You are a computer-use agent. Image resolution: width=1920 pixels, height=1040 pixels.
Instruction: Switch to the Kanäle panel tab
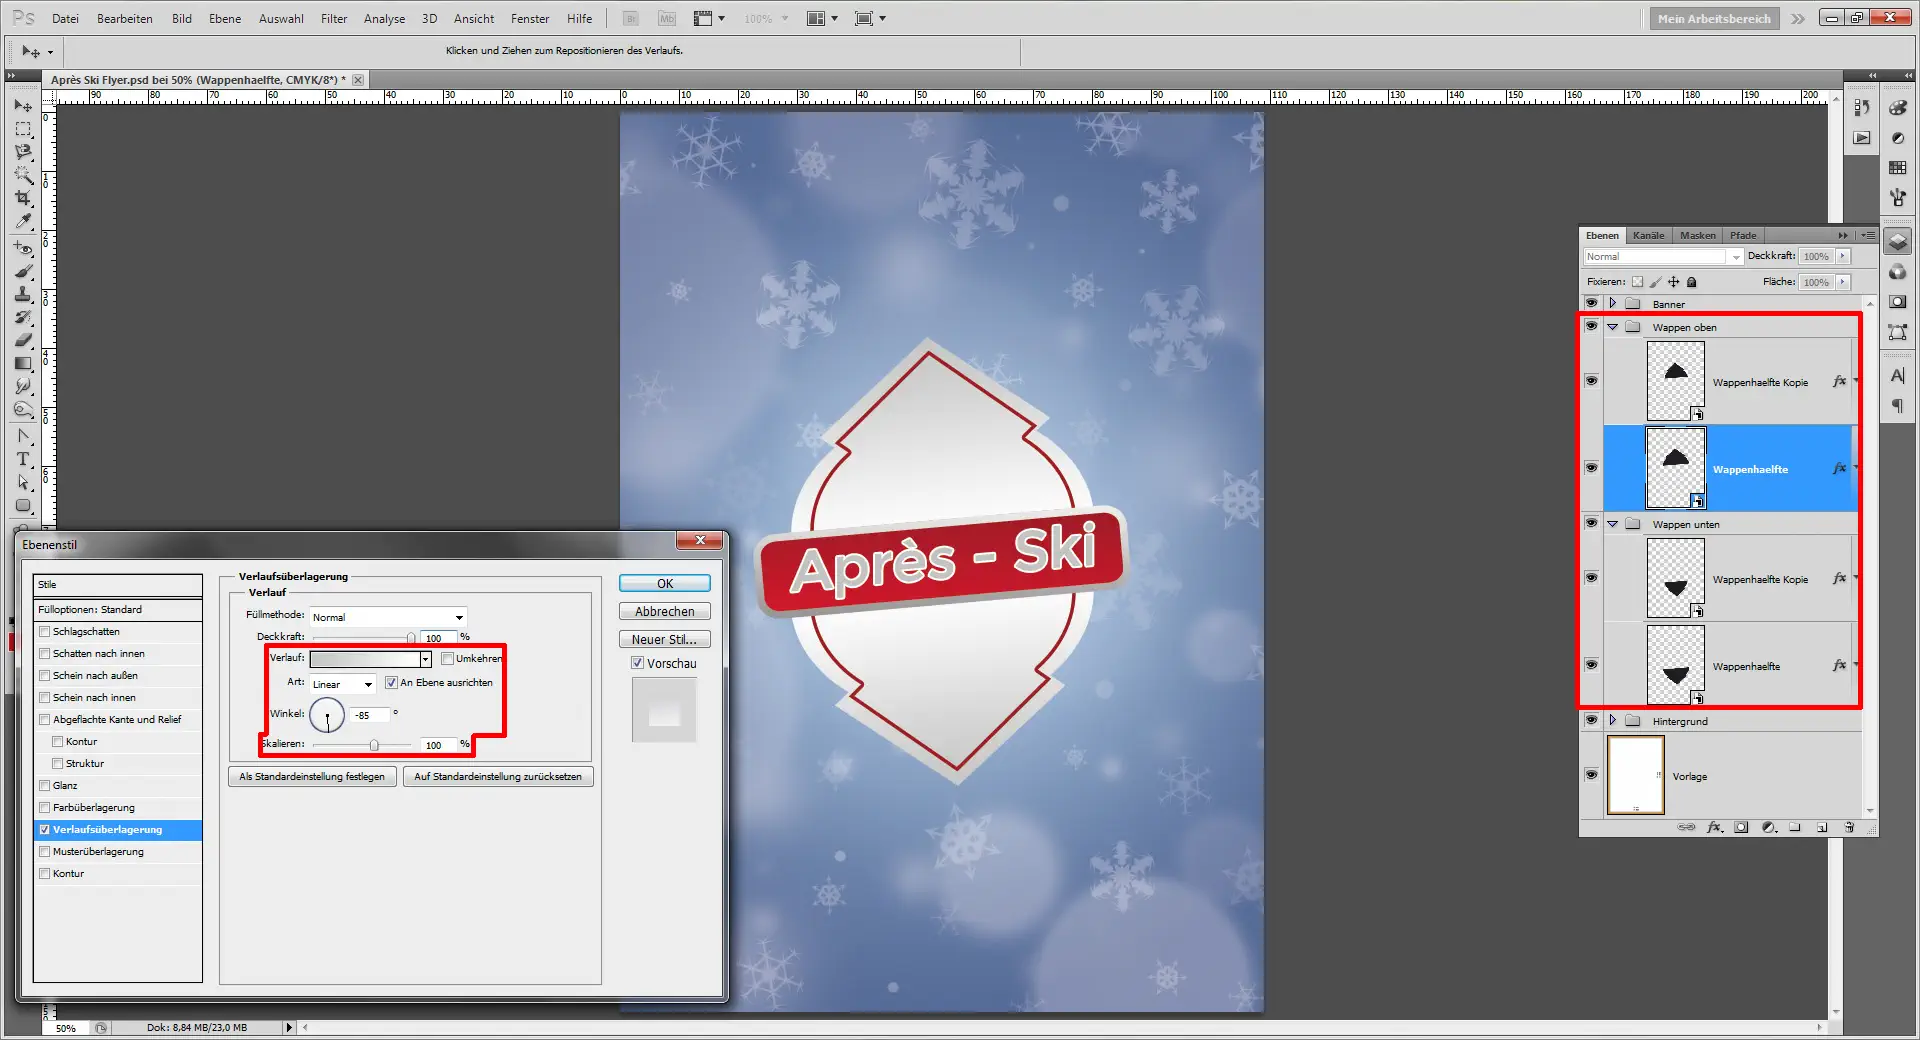tap(1648, 235)
